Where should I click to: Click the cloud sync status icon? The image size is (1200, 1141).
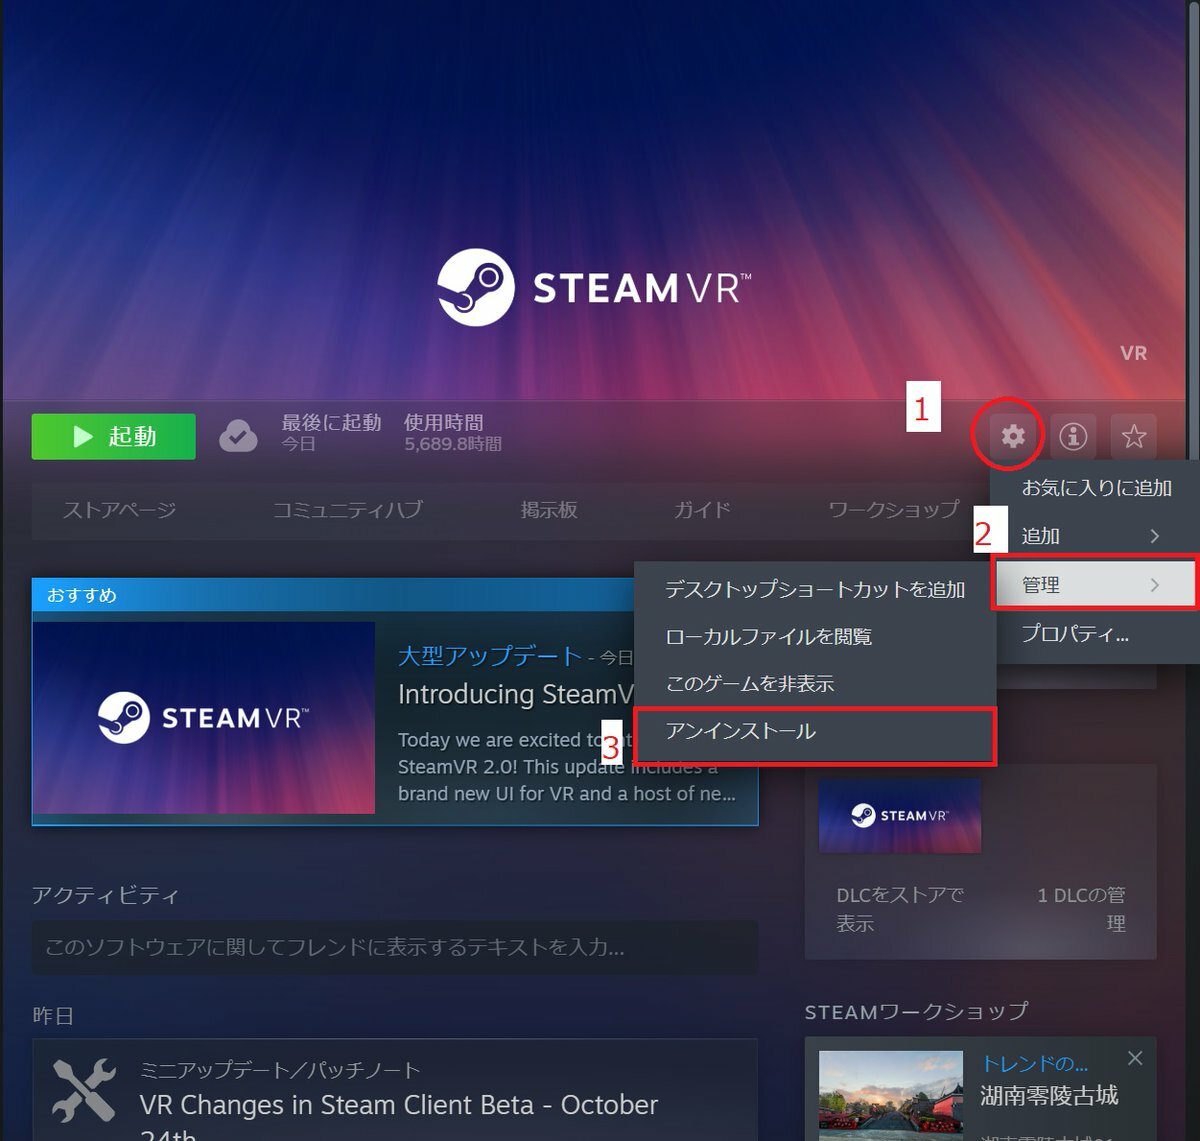click(238, 436)
